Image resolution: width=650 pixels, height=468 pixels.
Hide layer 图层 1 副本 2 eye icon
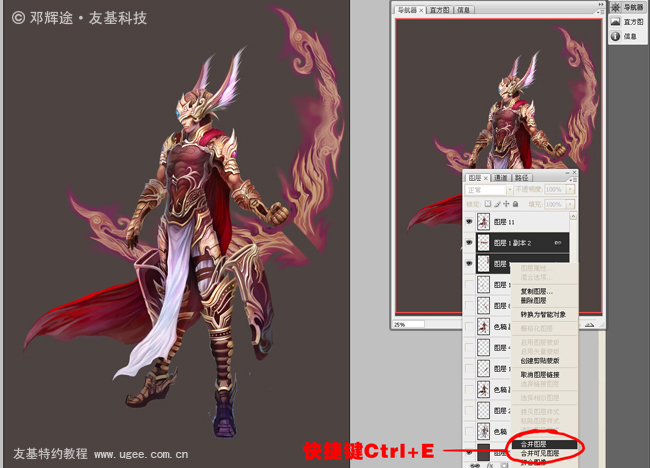pyautogui.click(x=469, y=242)
